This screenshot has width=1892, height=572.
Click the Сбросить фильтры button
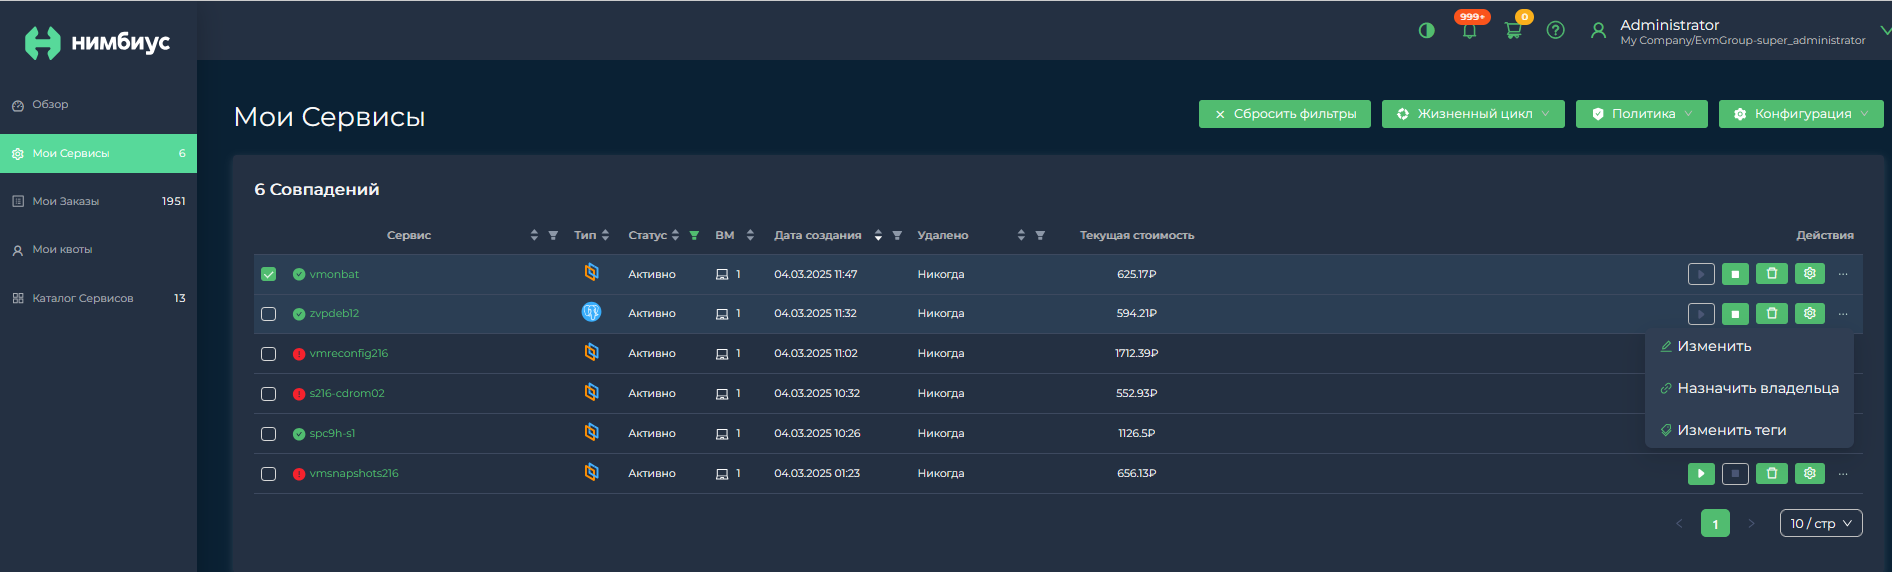pyautogui.click(x=1285, y=114)
